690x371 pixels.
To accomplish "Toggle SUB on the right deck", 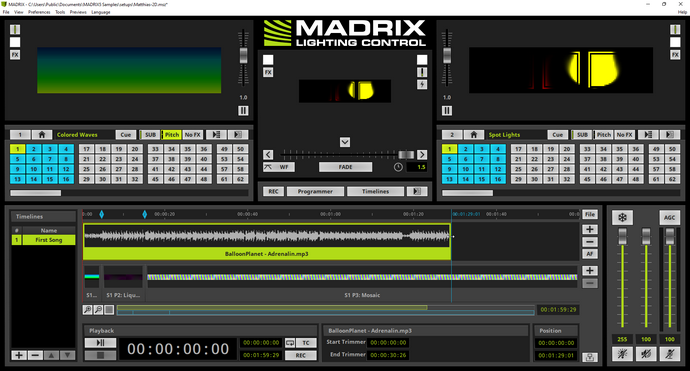I will tap(582, 135).
